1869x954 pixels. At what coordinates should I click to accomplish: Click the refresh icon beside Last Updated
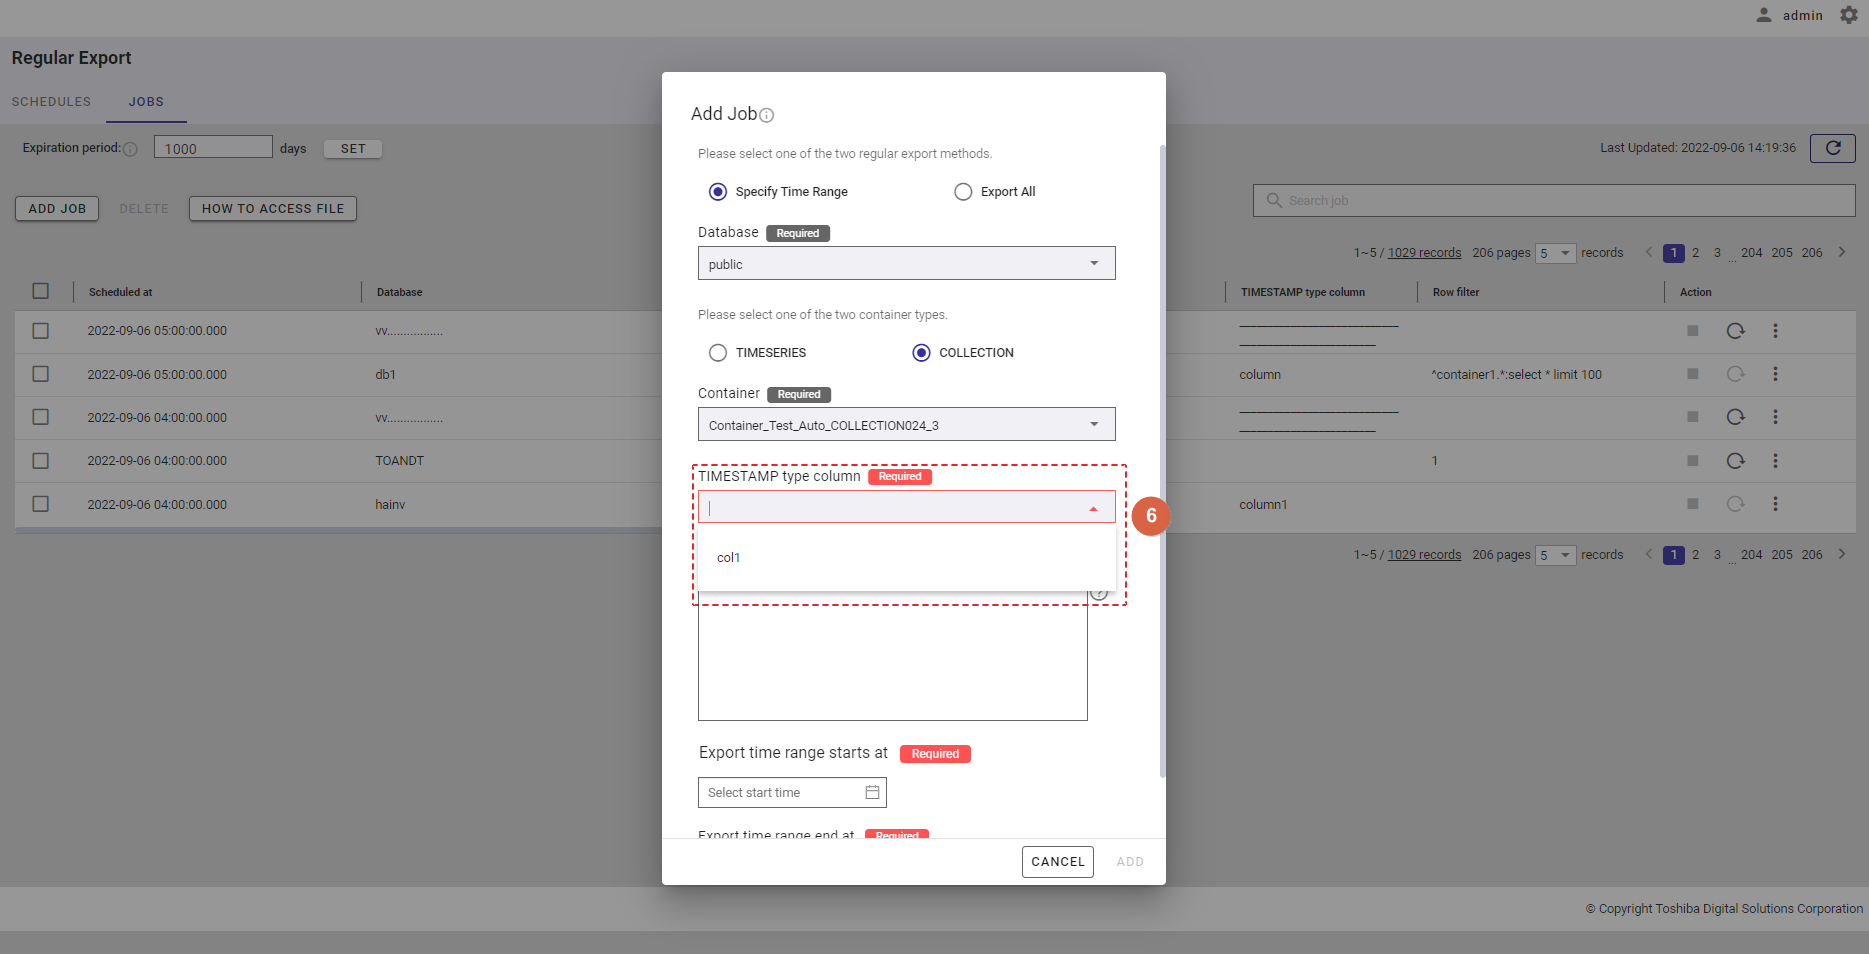pyautogui.click(x=1832, y=148)
